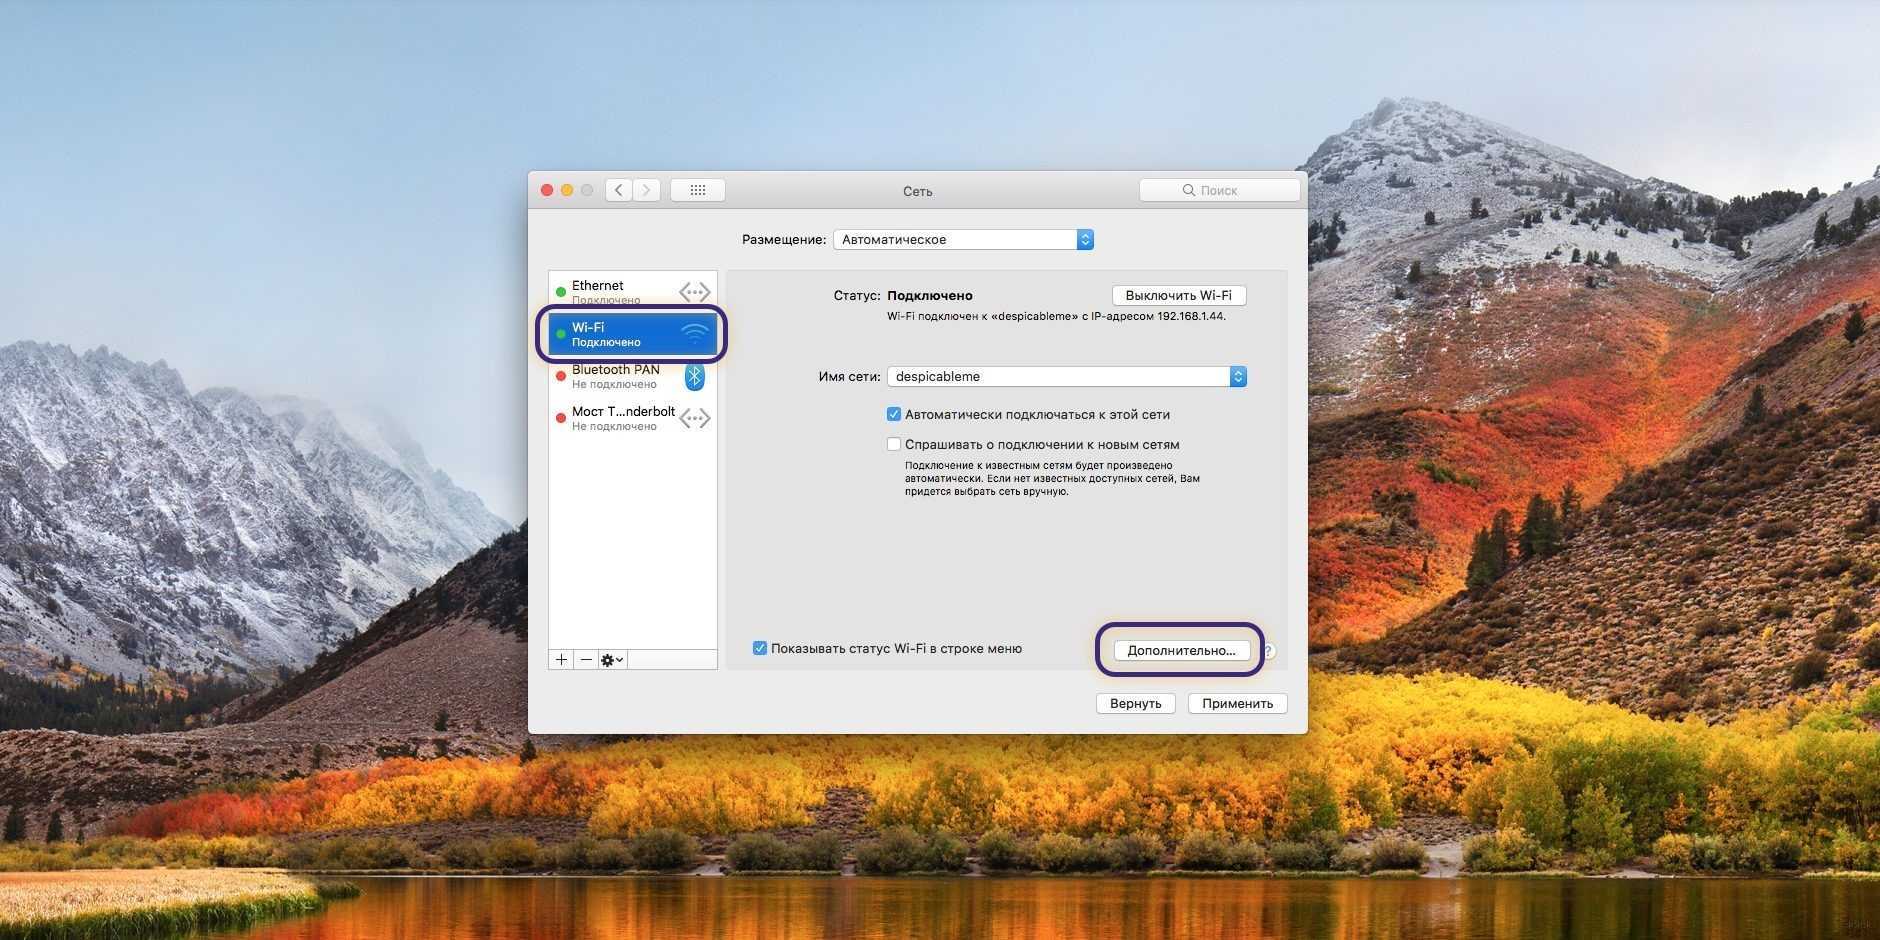Open Дополнительно advanced settings

(1181, 650)
